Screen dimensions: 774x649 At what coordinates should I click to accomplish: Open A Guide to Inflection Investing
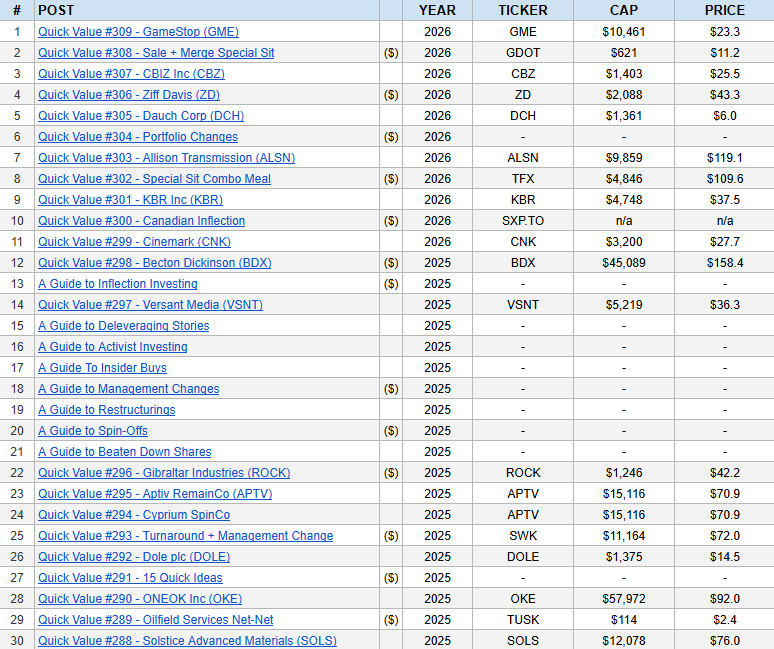(x=117, y=284)
